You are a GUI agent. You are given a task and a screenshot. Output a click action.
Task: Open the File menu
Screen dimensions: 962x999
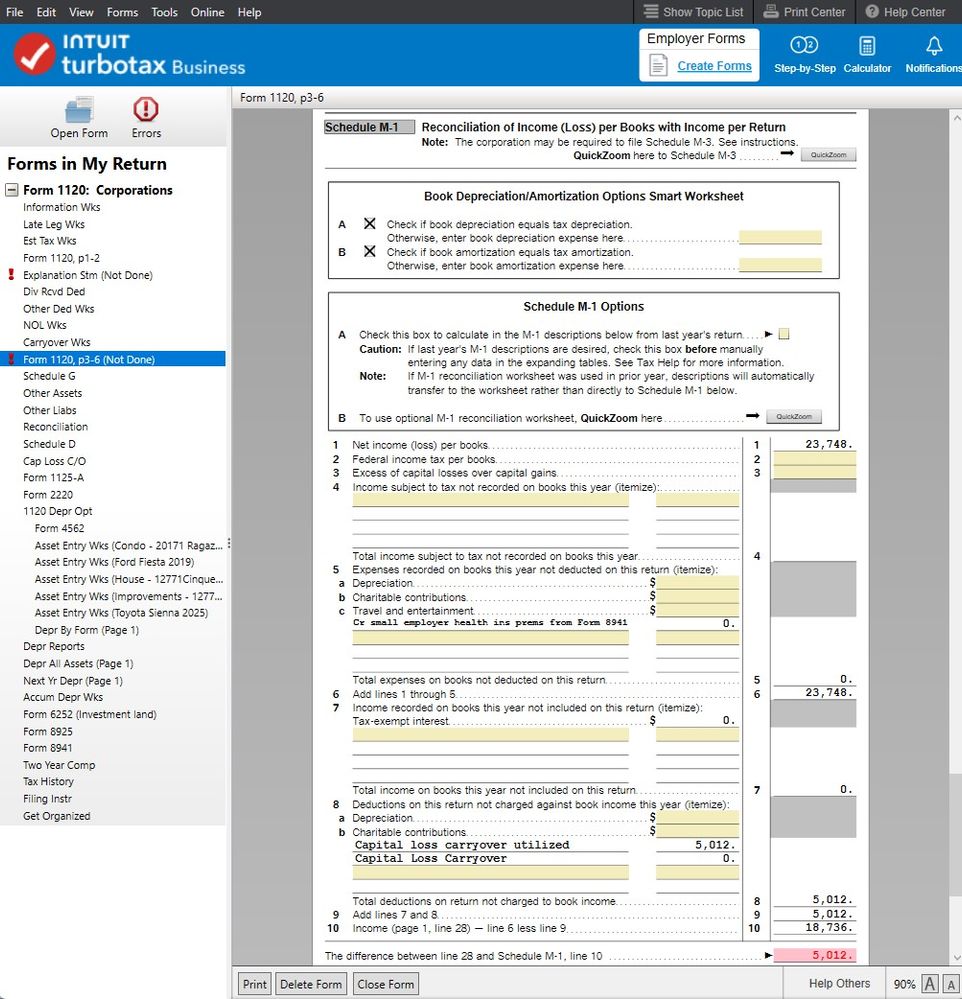point(14,12)
